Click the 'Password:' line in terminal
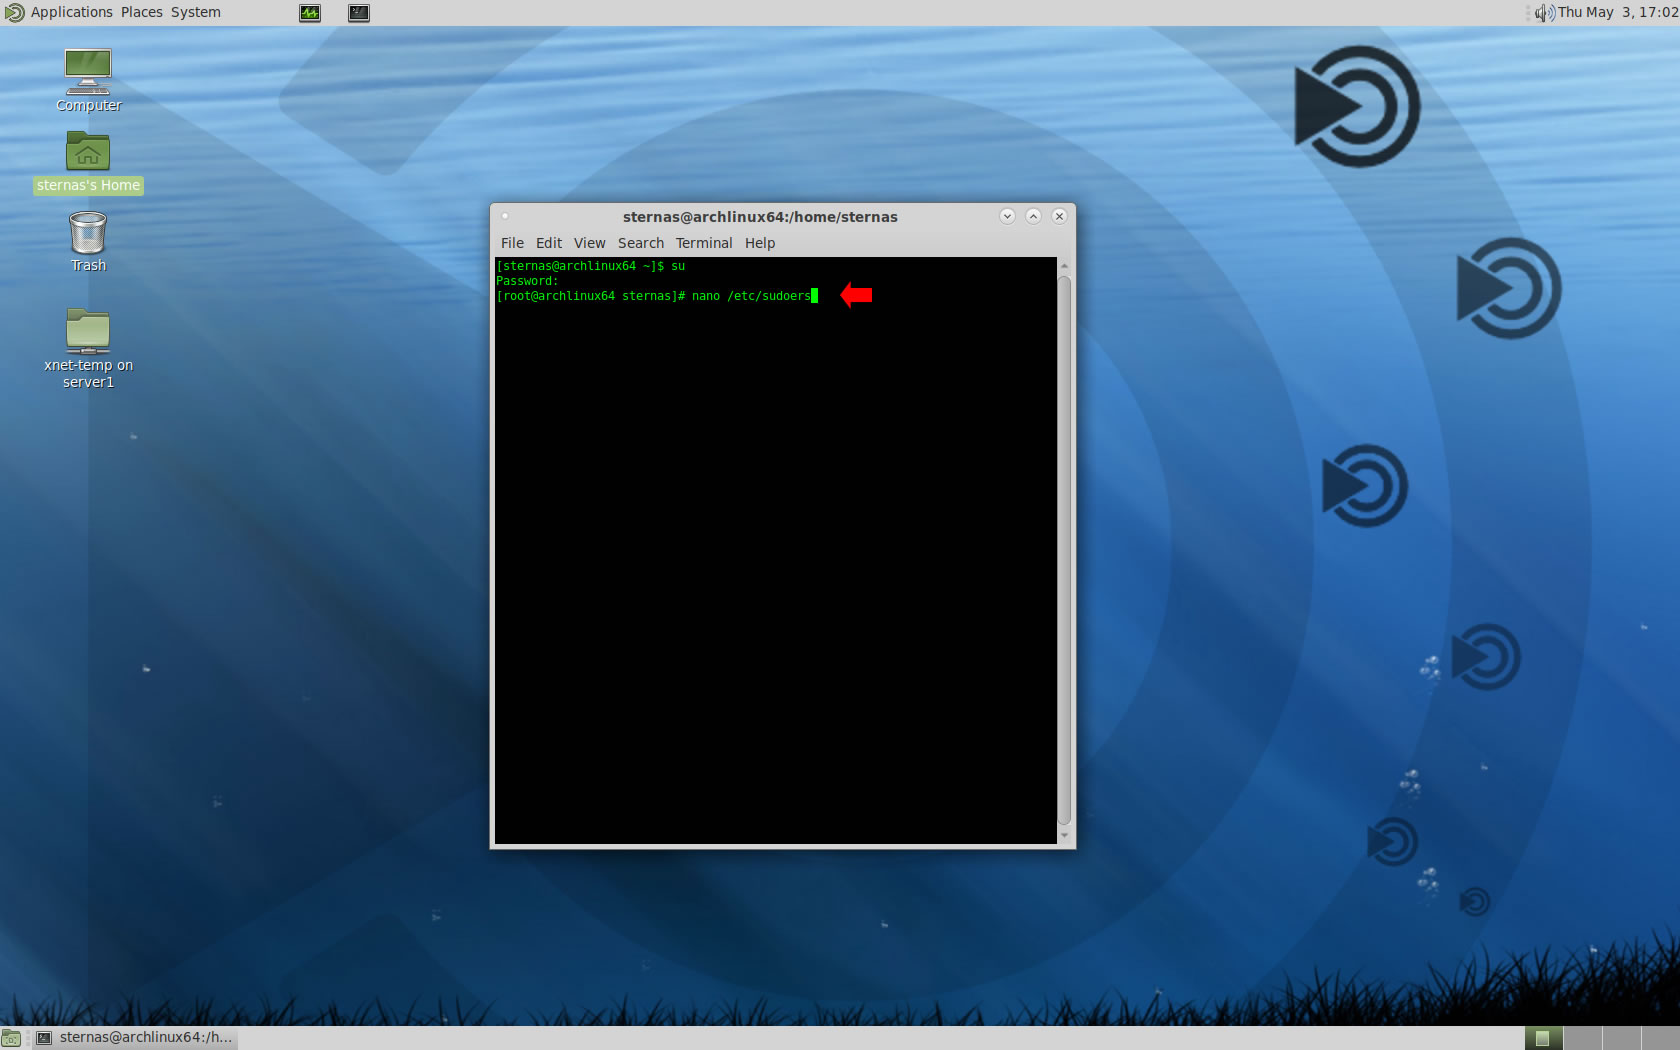 [527, 281]
